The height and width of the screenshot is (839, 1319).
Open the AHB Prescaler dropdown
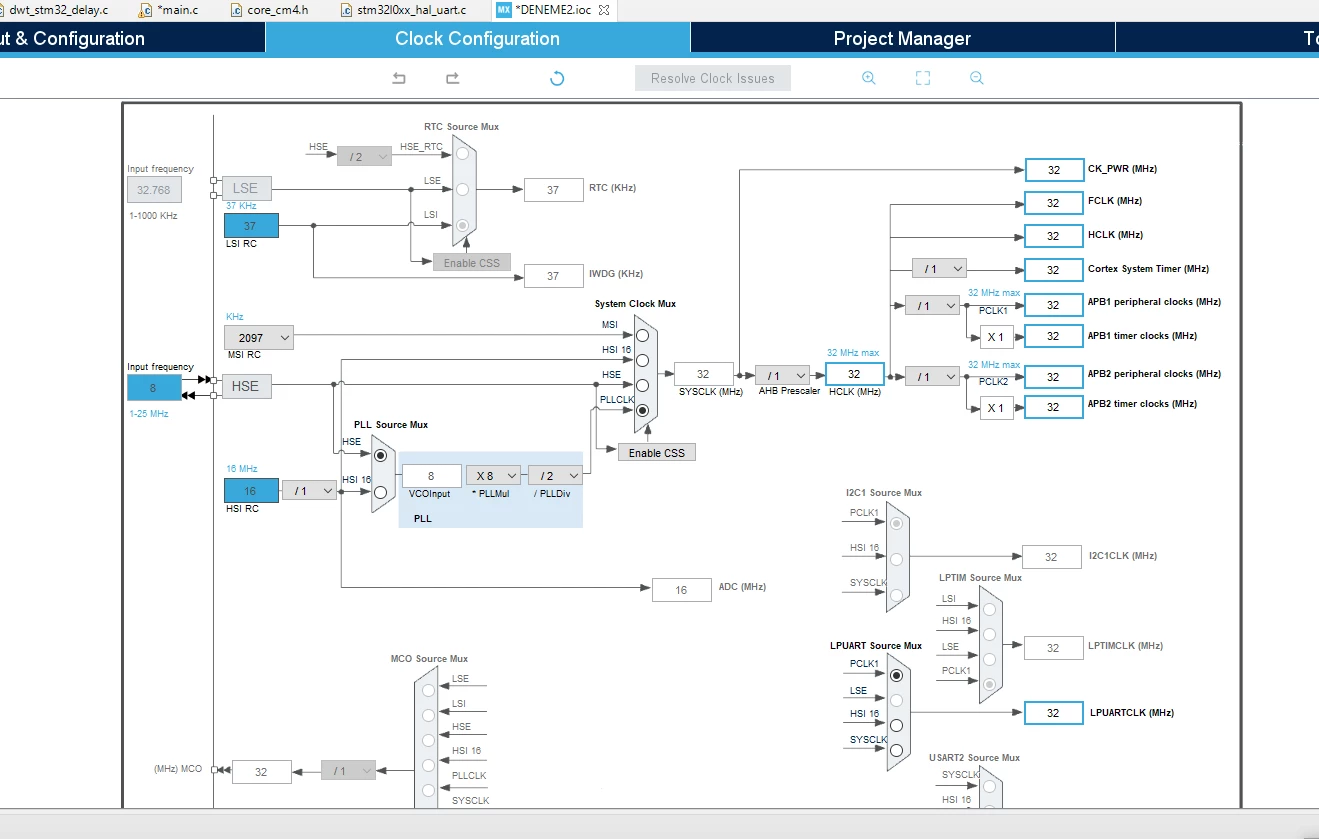click(782, 375)
